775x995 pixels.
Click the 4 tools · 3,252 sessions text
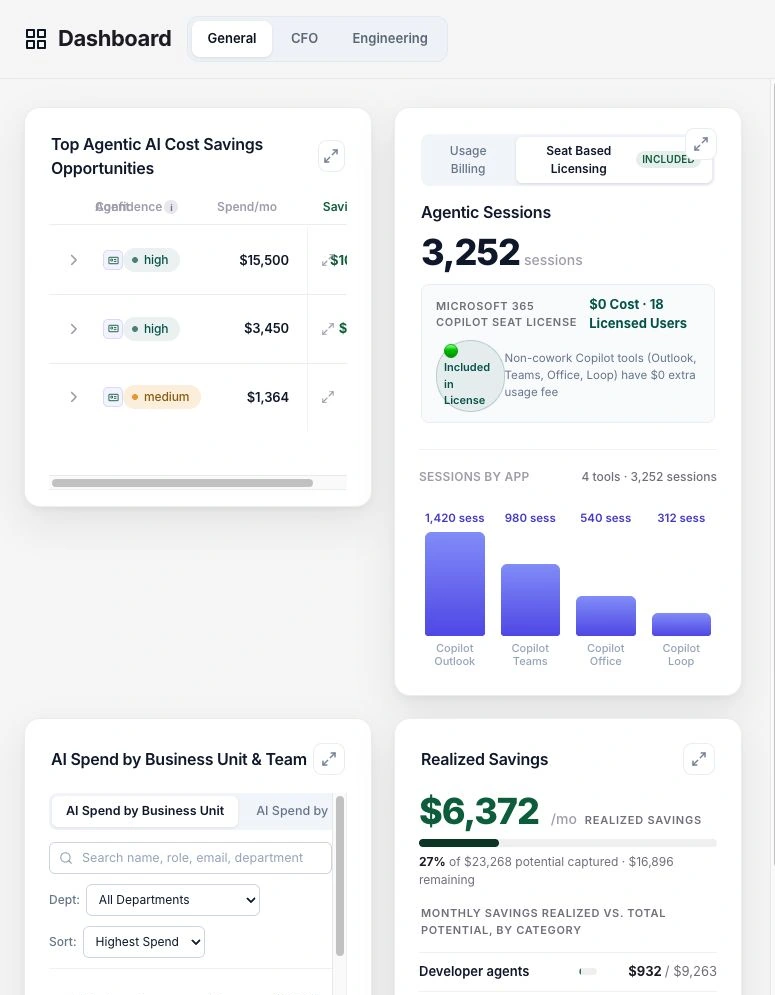pos(649,477)
